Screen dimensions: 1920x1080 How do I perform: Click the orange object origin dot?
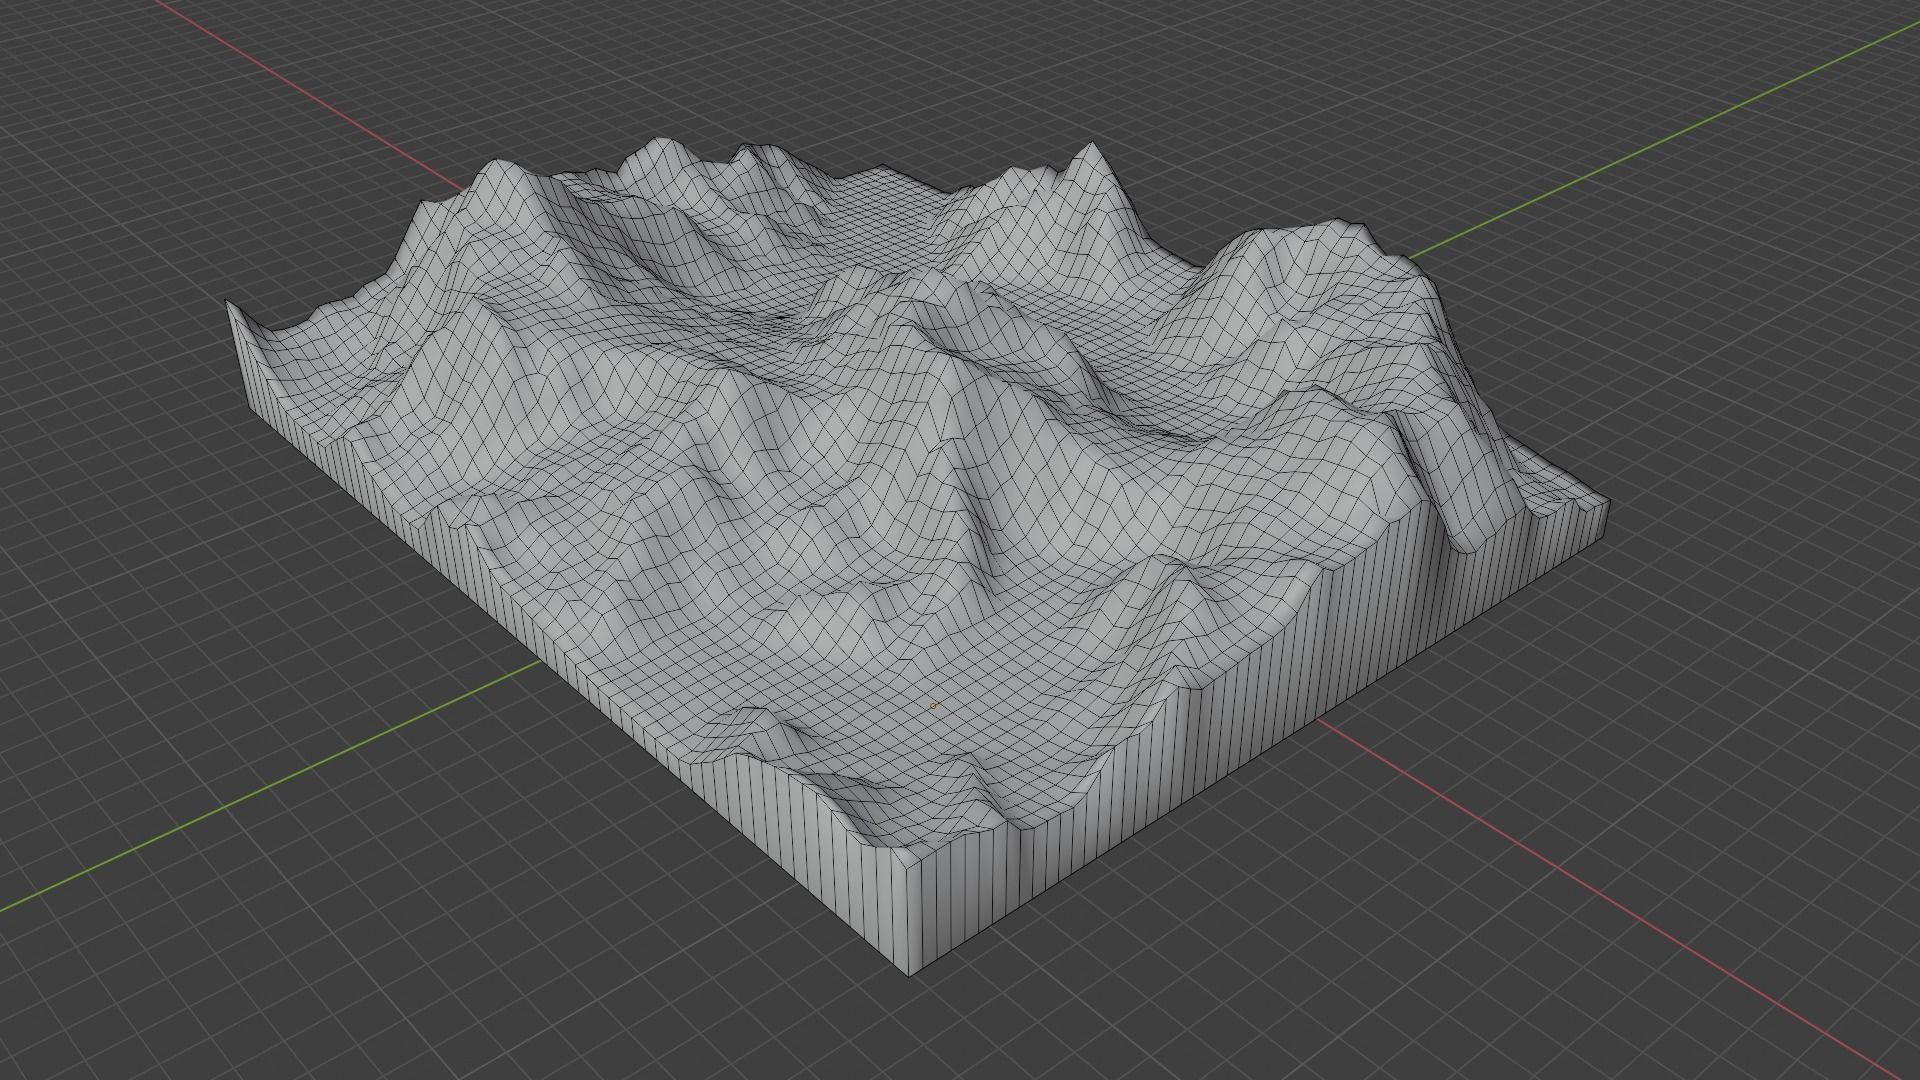tap(933, 706)
